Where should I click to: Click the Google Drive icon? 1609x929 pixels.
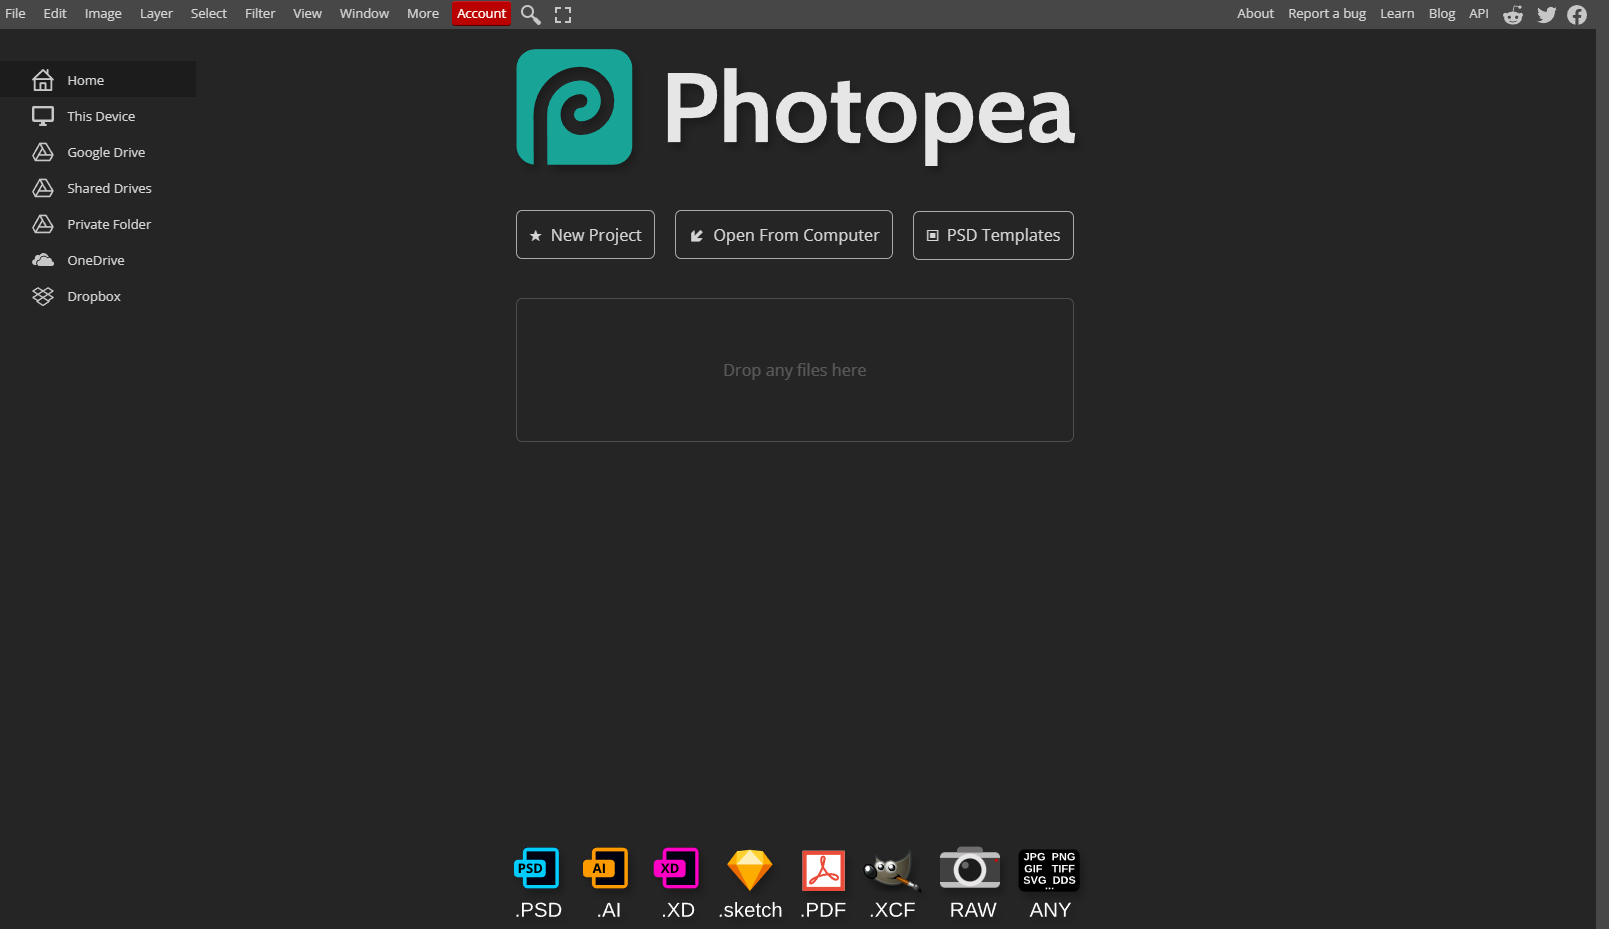43,152
